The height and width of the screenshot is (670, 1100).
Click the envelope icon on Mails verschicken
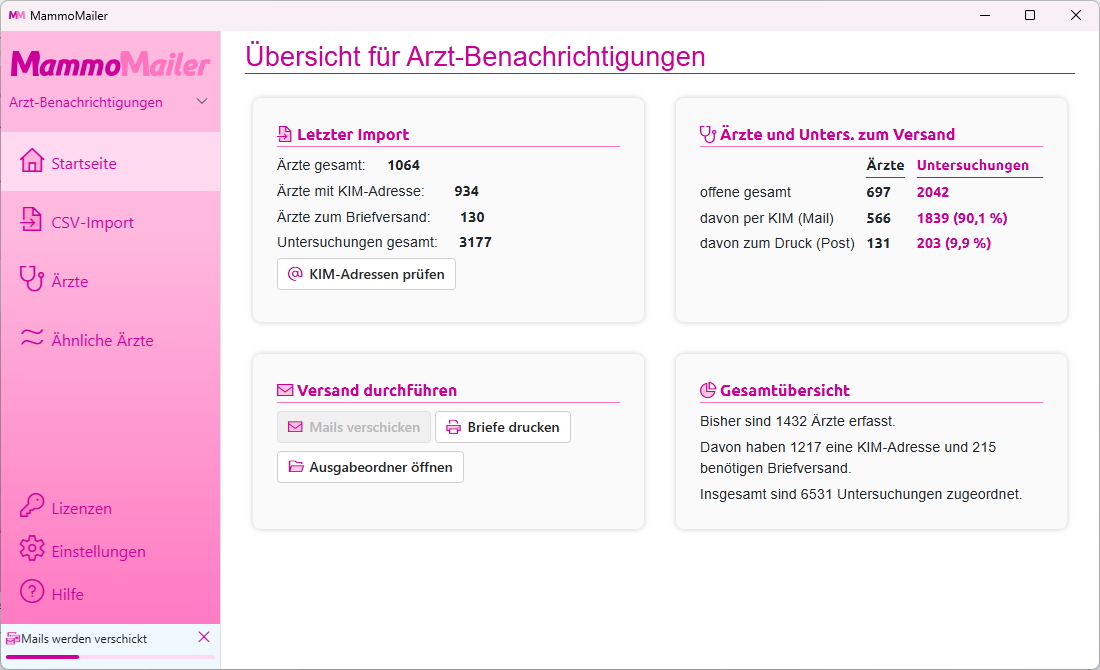[295, 427]
